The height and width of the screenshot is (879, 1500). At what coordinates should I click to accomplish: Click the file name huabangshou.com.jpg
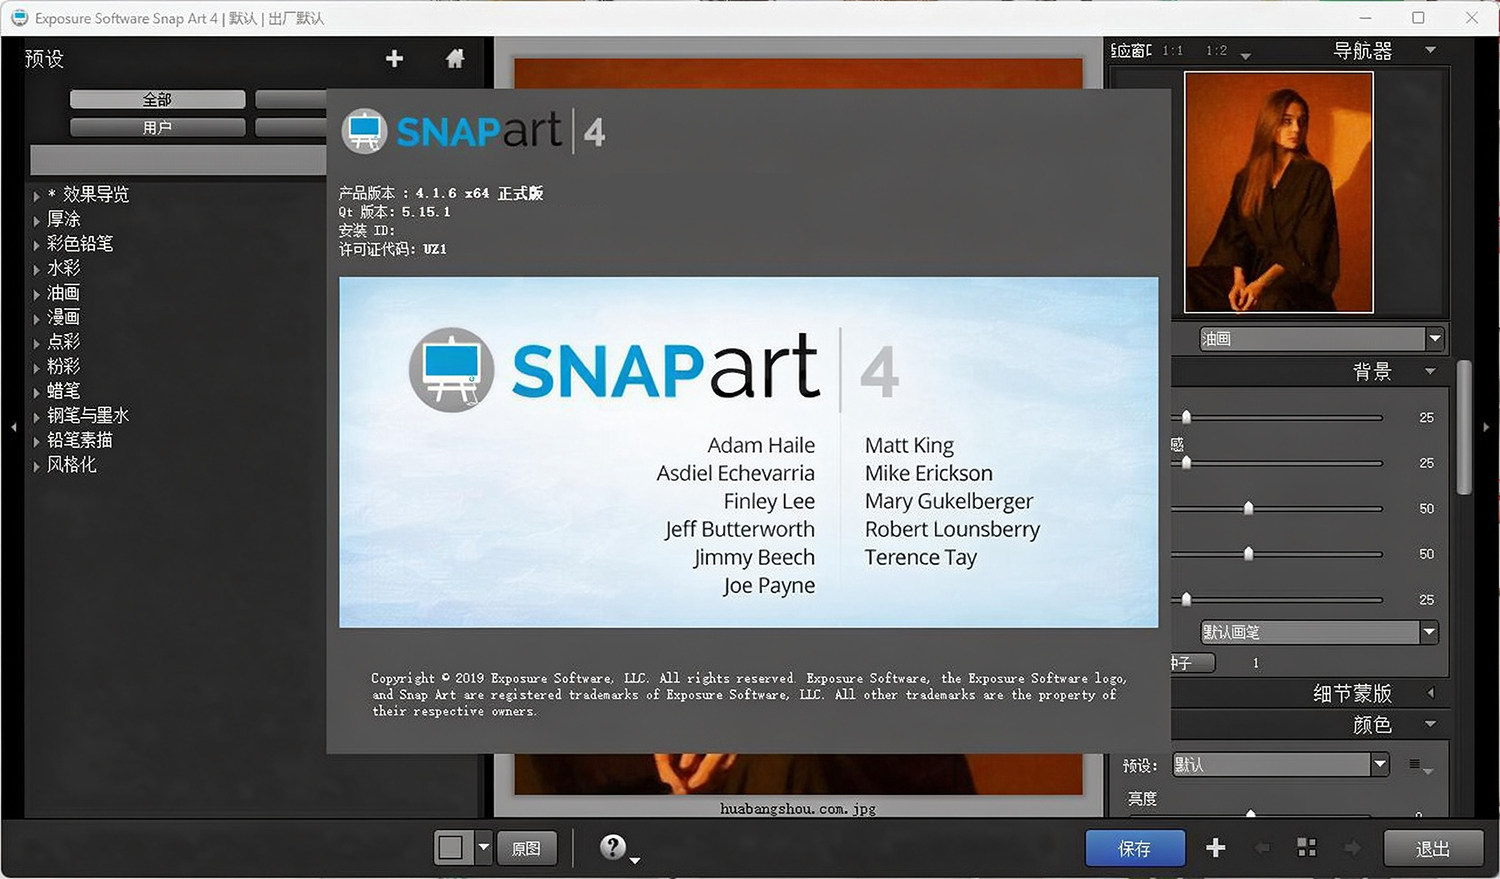(x=798, y=808)
